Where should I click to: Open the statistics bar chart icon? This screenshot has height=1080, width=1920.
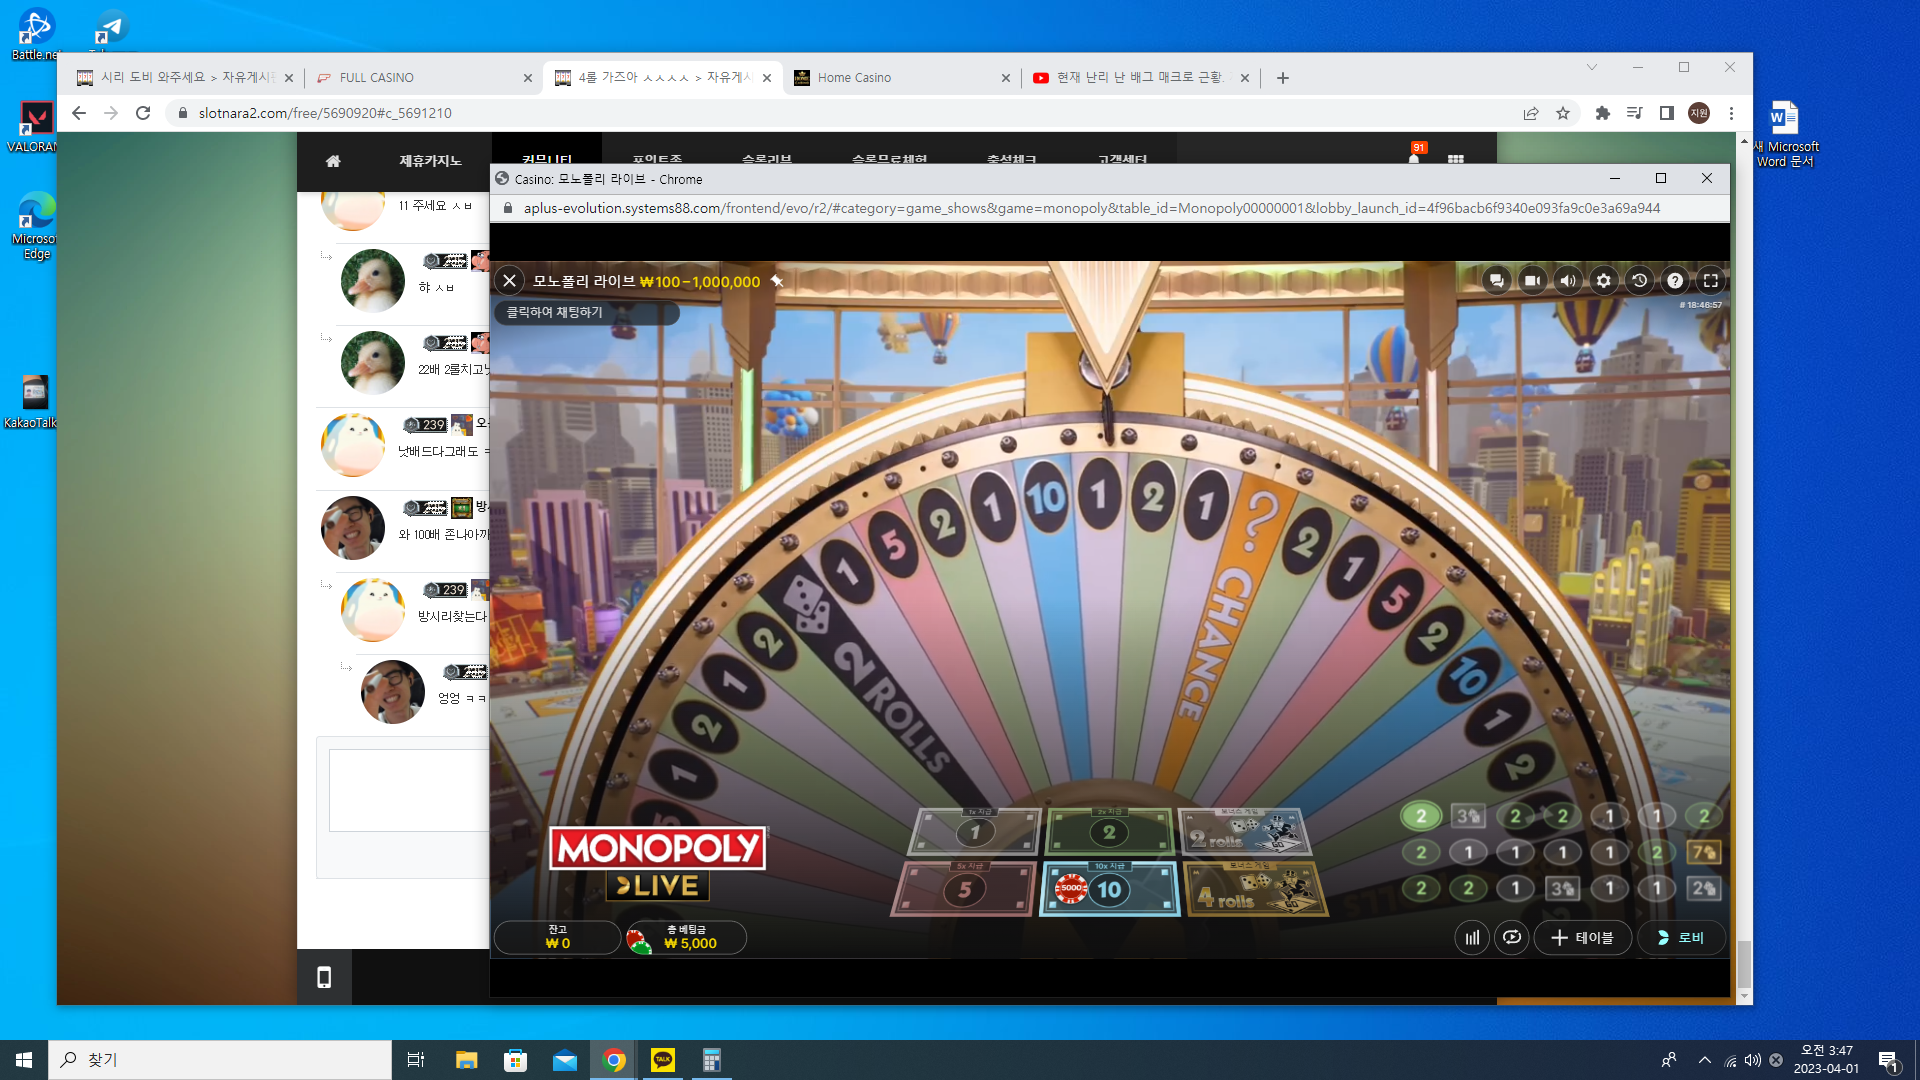pyautogui.click(x=1472, y=938)
